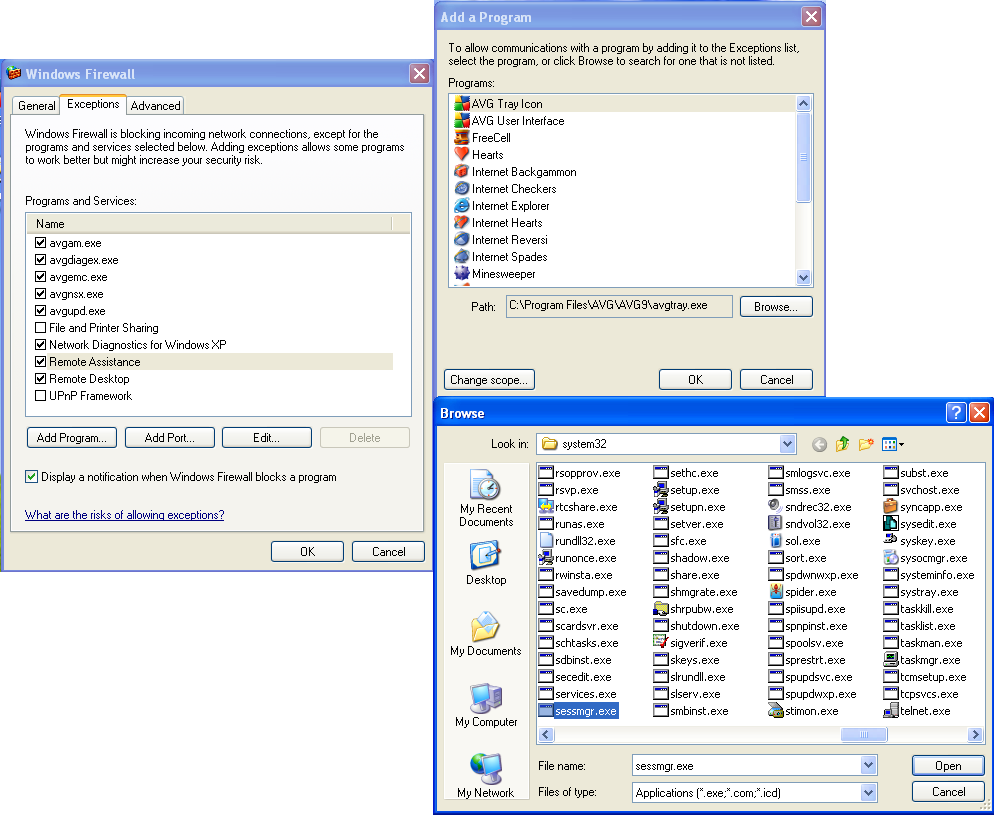
Task: Select the sndrec32.exe file icon
Action: 775,507
